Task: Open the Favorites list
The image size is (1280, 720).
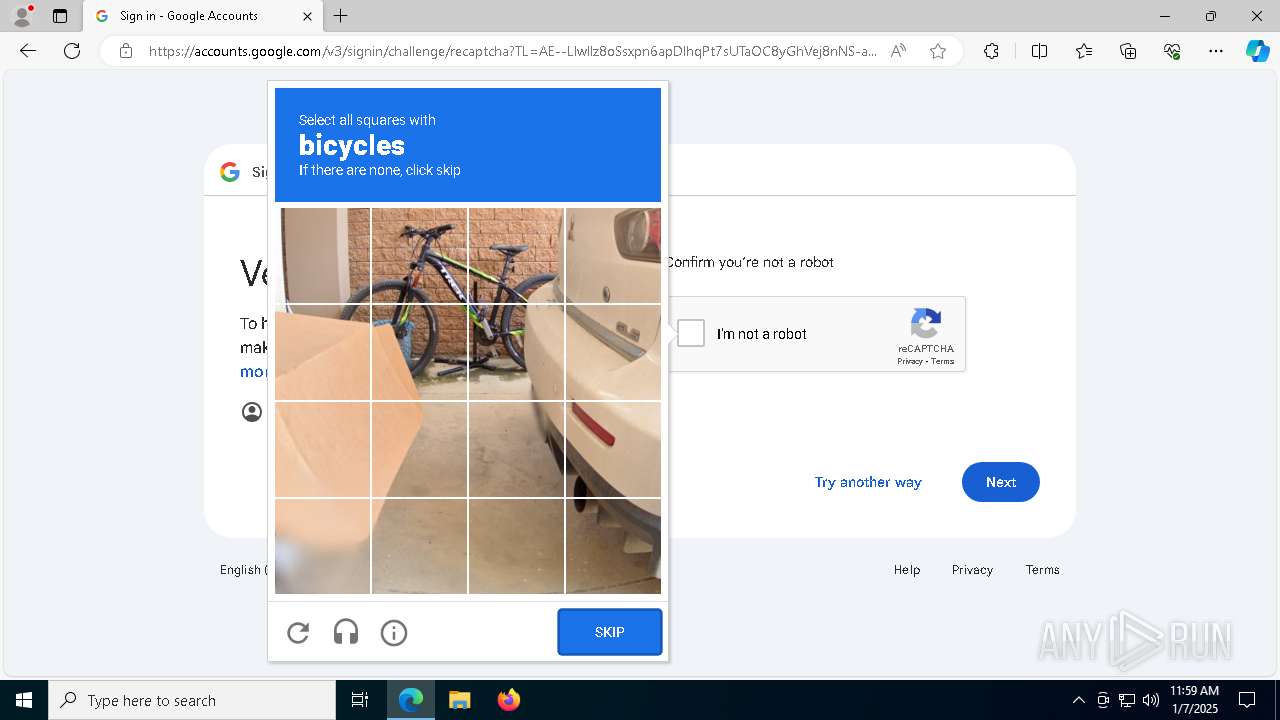Action: (x=1084, y=51)
